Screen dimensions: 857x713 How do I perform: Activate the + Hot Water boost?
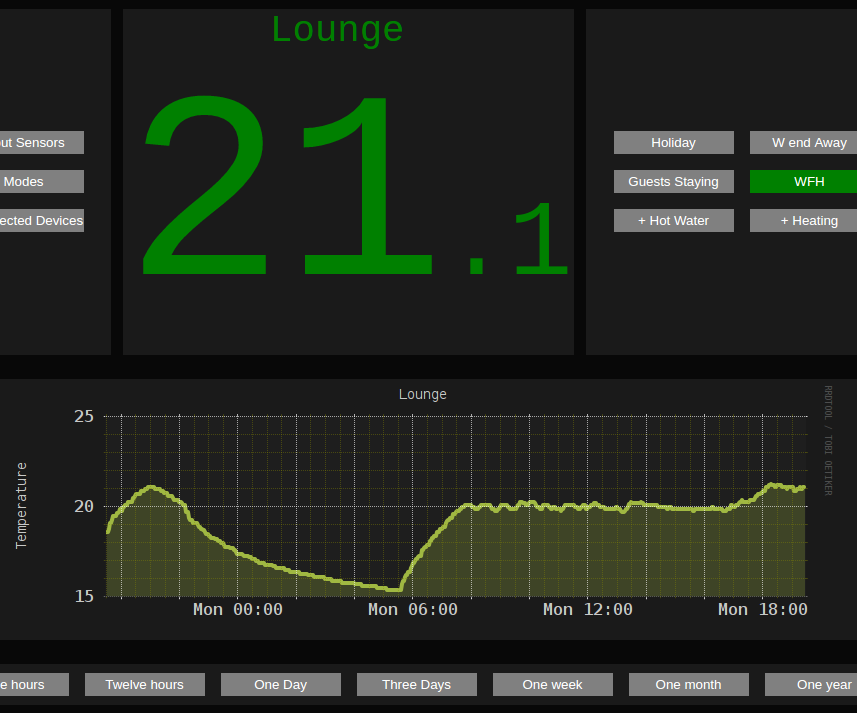tap(673, 220)
